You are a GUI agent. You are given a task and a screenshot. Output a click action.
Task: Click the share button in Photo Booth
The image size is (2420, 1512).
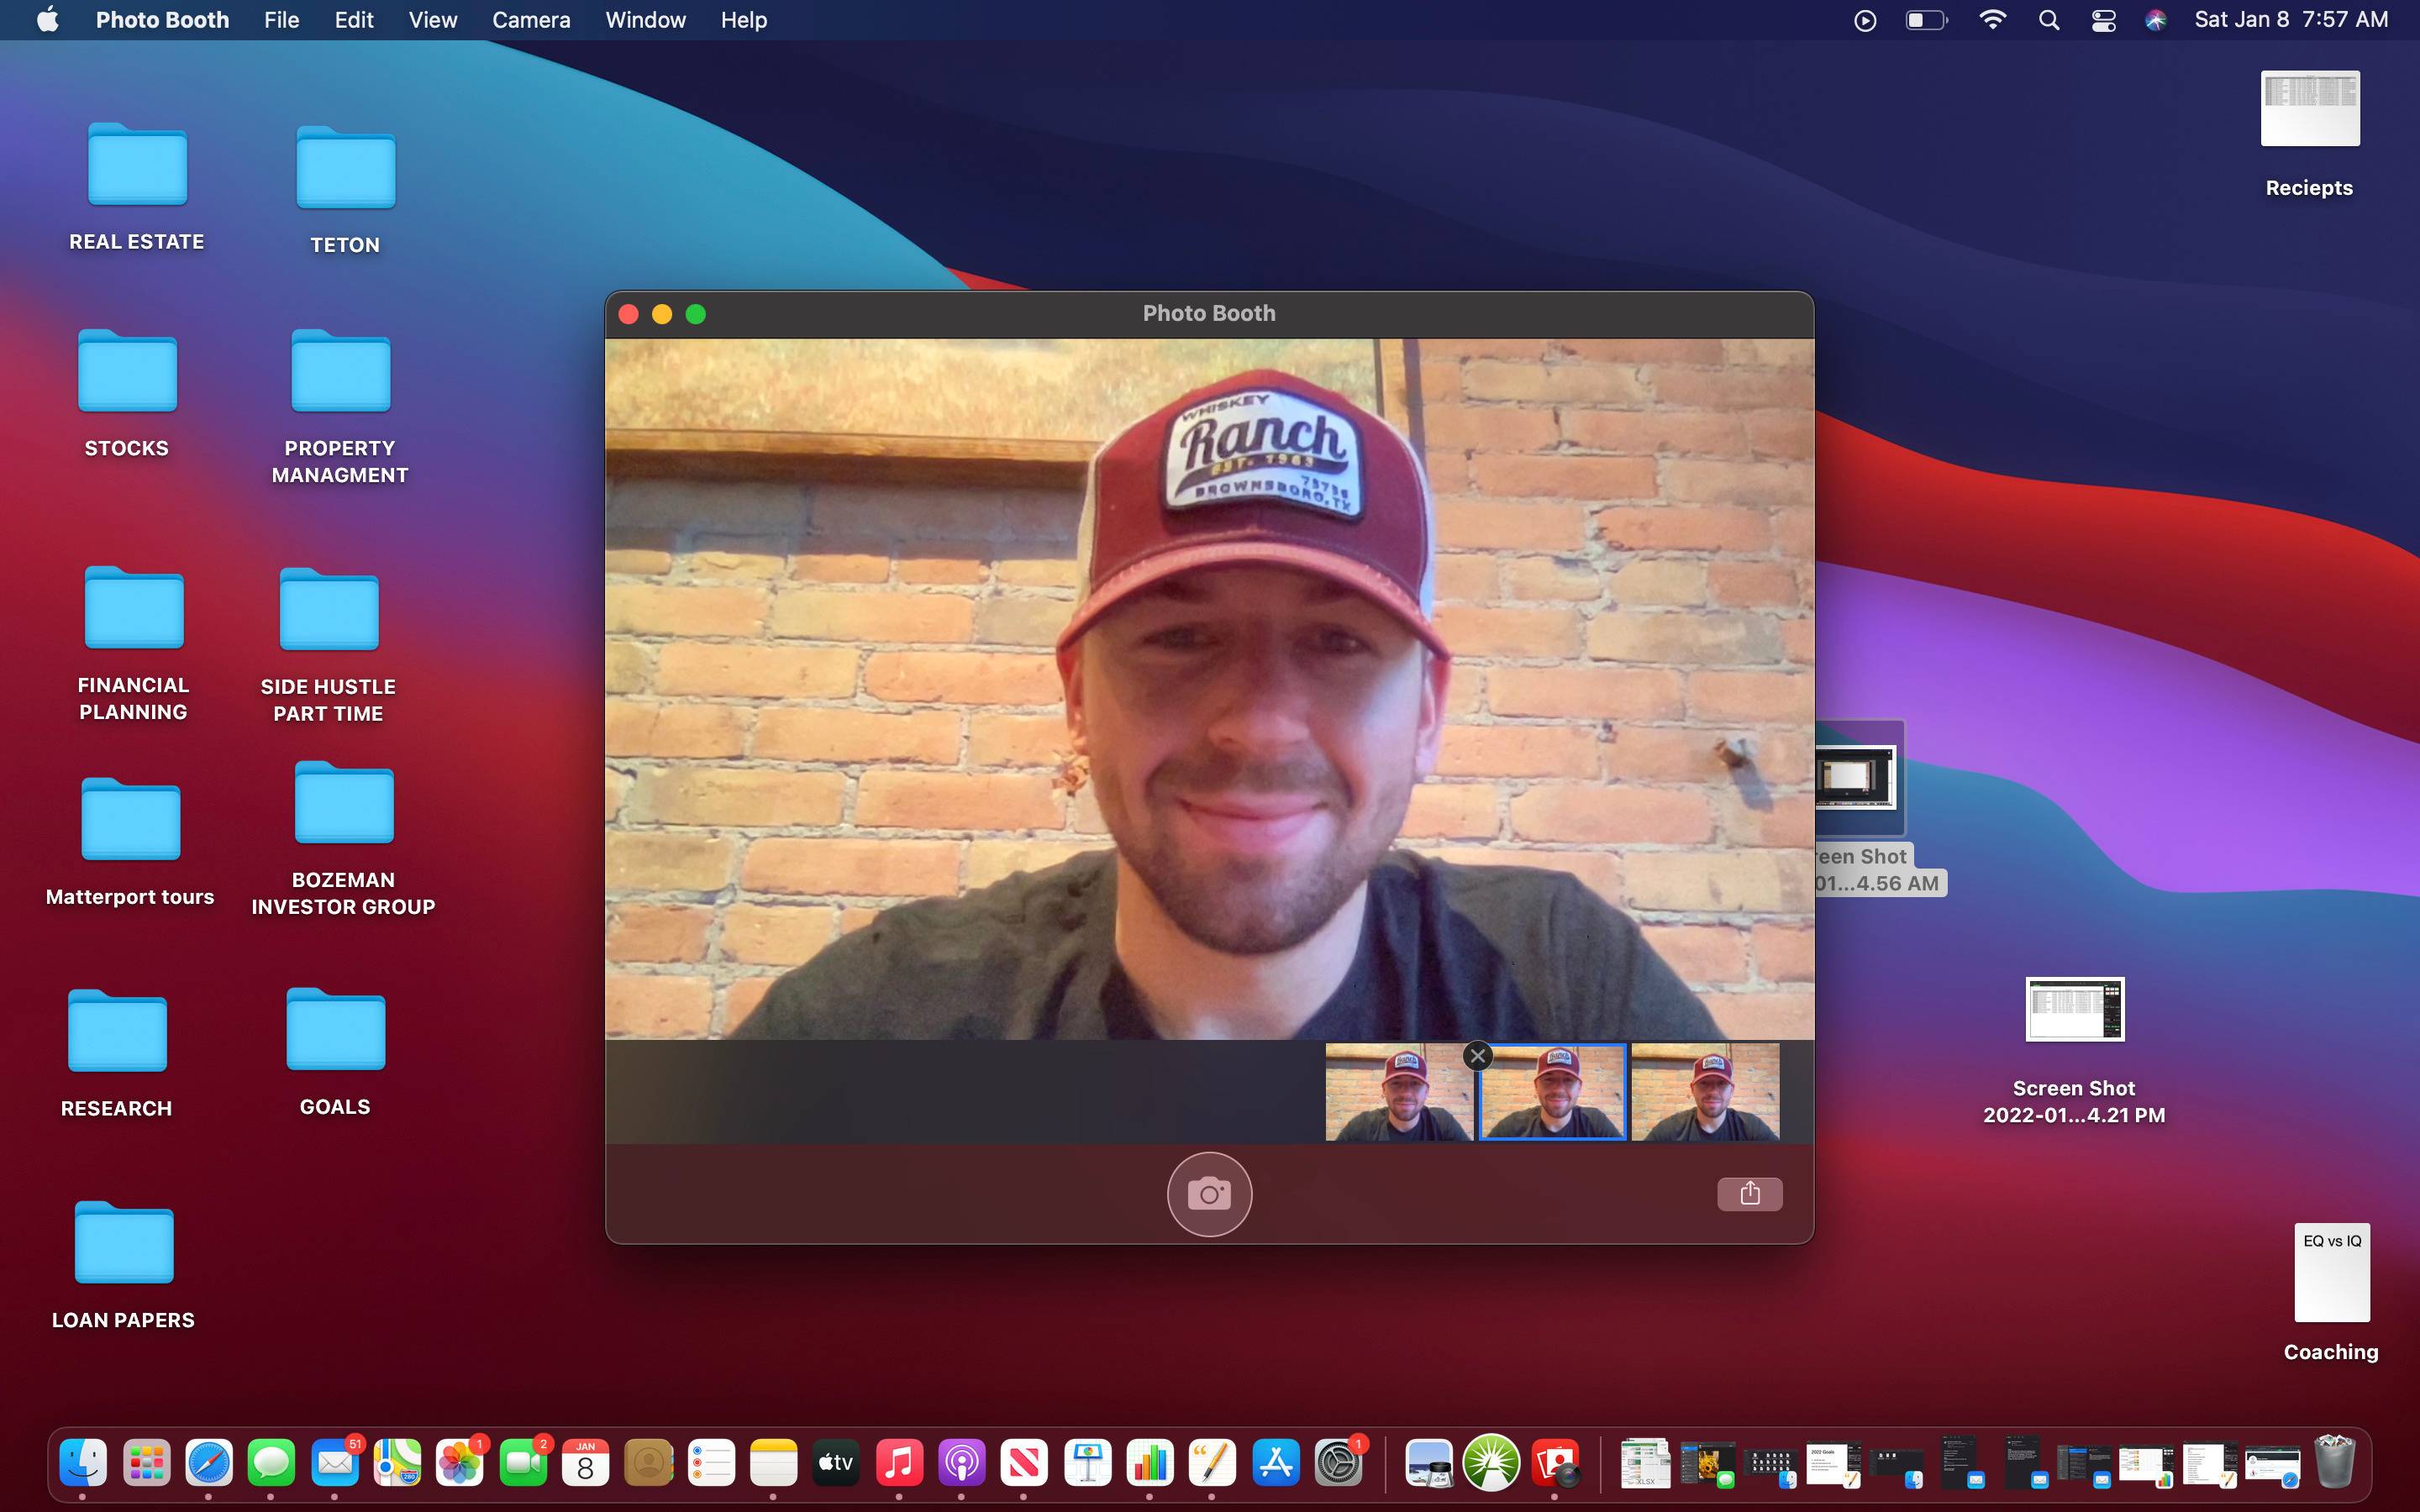[1749, 1193]
